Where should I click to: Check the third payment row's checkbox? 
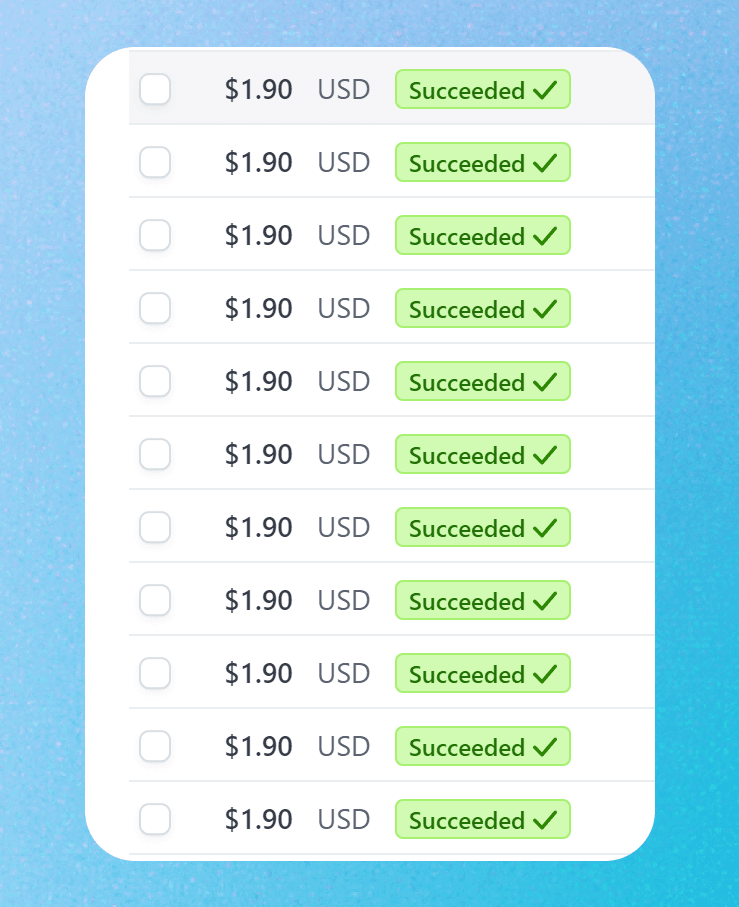[155, 235]
